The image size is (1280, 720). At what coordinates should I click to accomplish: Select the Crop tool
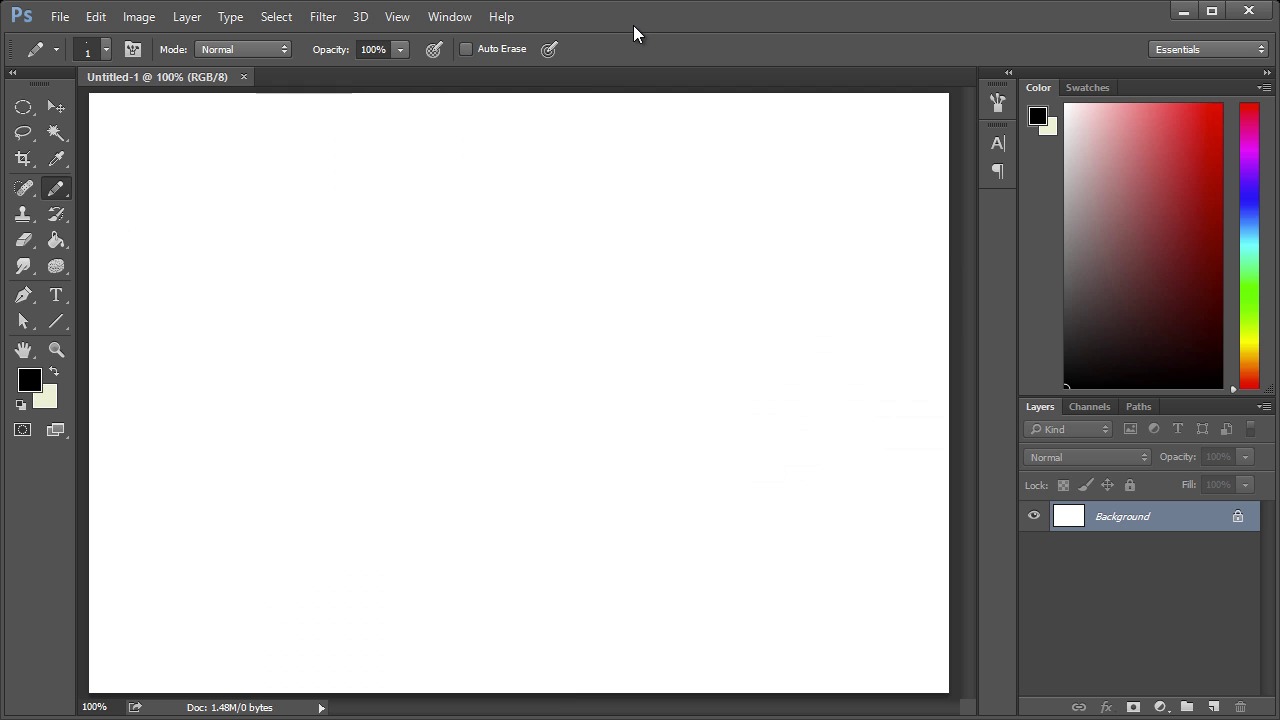point(23,159)
